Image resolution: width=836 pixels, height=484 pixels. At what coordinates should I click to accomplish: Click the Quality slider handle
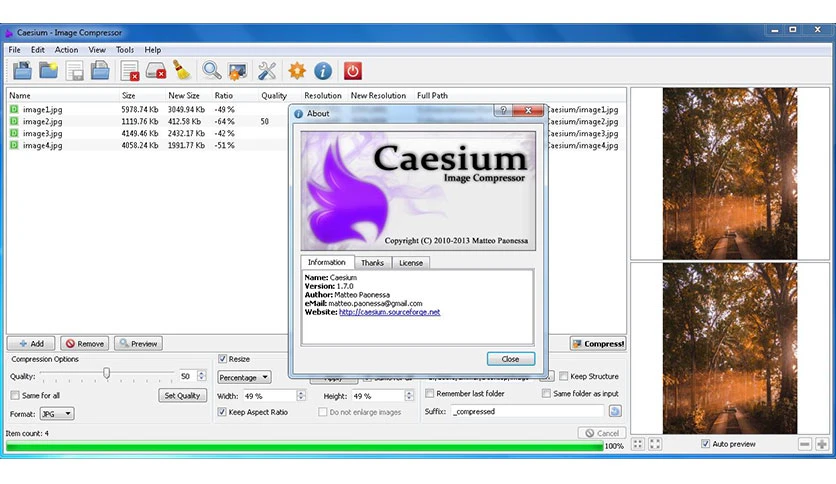pyautogui.click(x=107, y=373)
